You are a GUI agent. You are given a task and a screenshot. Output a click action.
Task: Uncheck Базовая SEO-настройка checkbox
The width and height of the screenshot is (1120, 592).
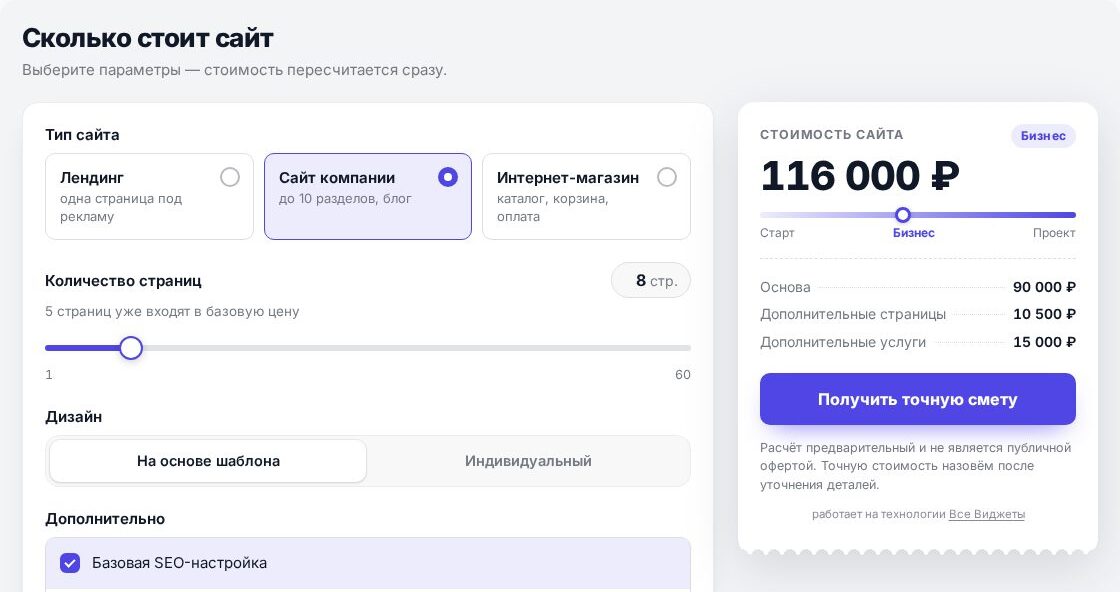tap(70, 563)
